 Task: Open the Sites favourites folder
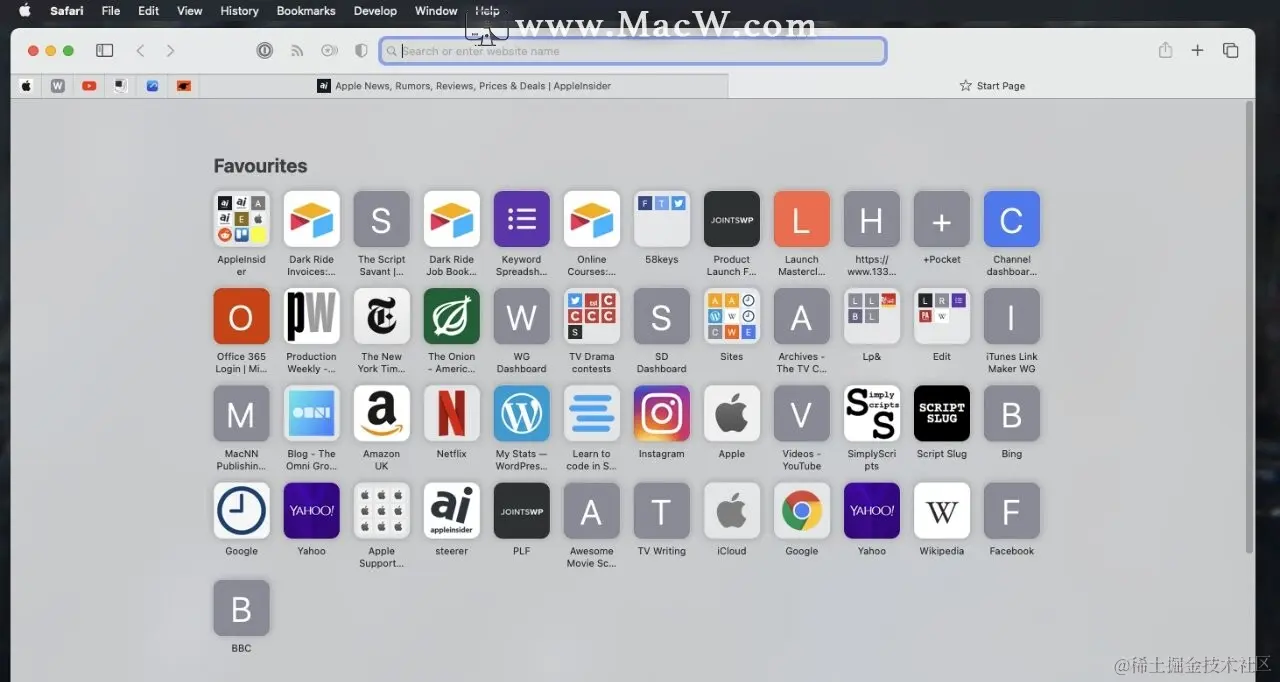pyautogui.click(x=731, y=316)
